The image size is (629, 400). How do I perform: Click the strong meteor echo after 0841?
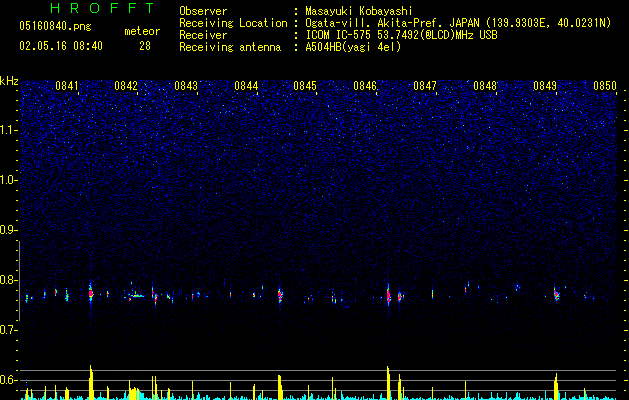(91, 293)
